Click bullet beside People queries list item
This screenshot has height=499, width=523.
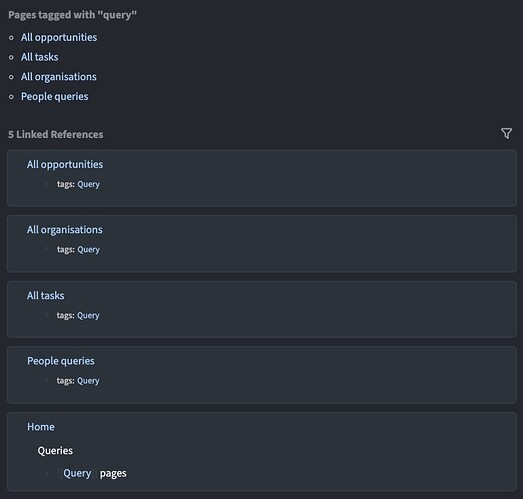pos(11,97)
